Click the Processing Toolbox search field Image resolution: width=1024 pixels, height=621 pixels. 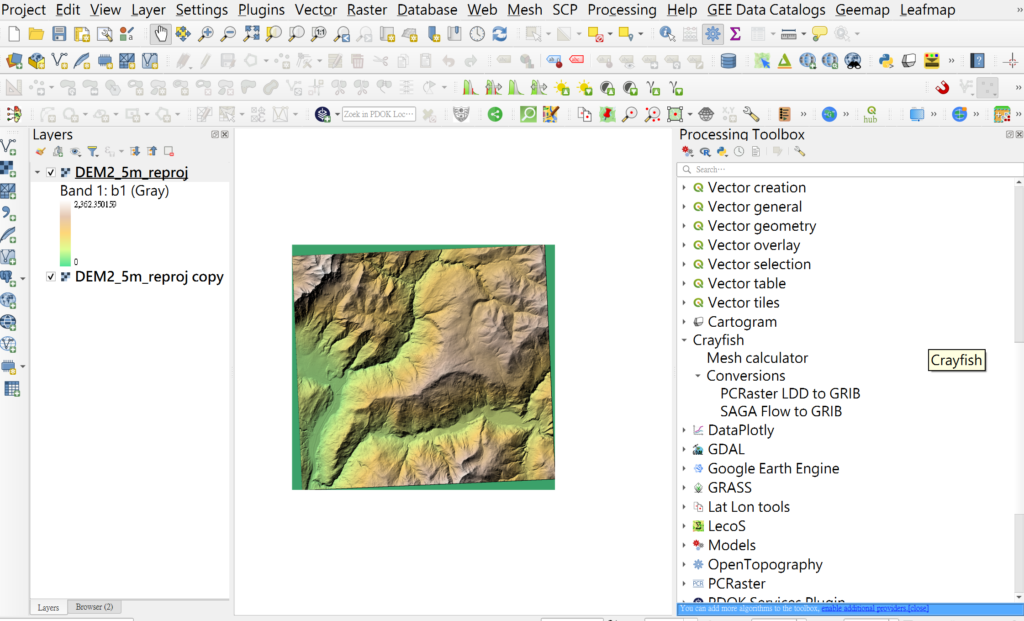point(850,169)
